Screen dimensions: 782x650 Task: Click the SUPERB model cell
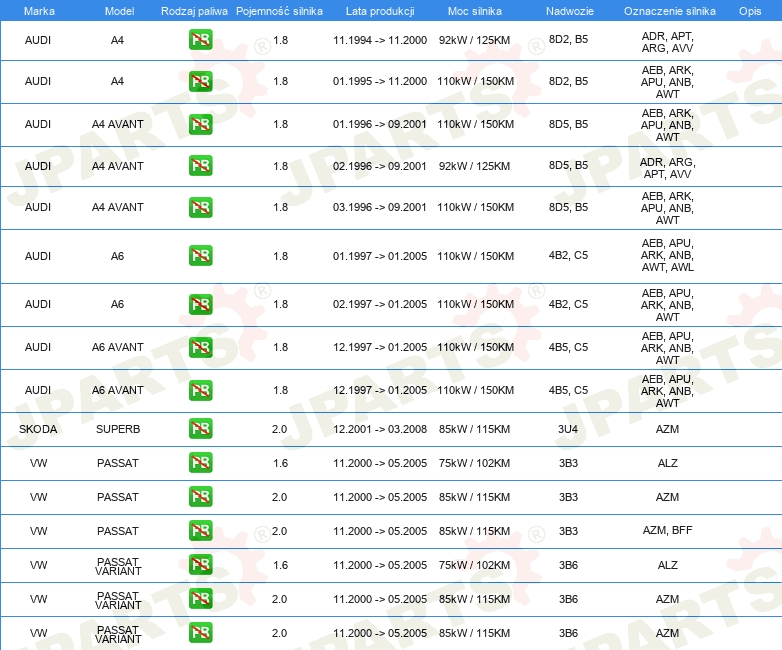point(118,429)
